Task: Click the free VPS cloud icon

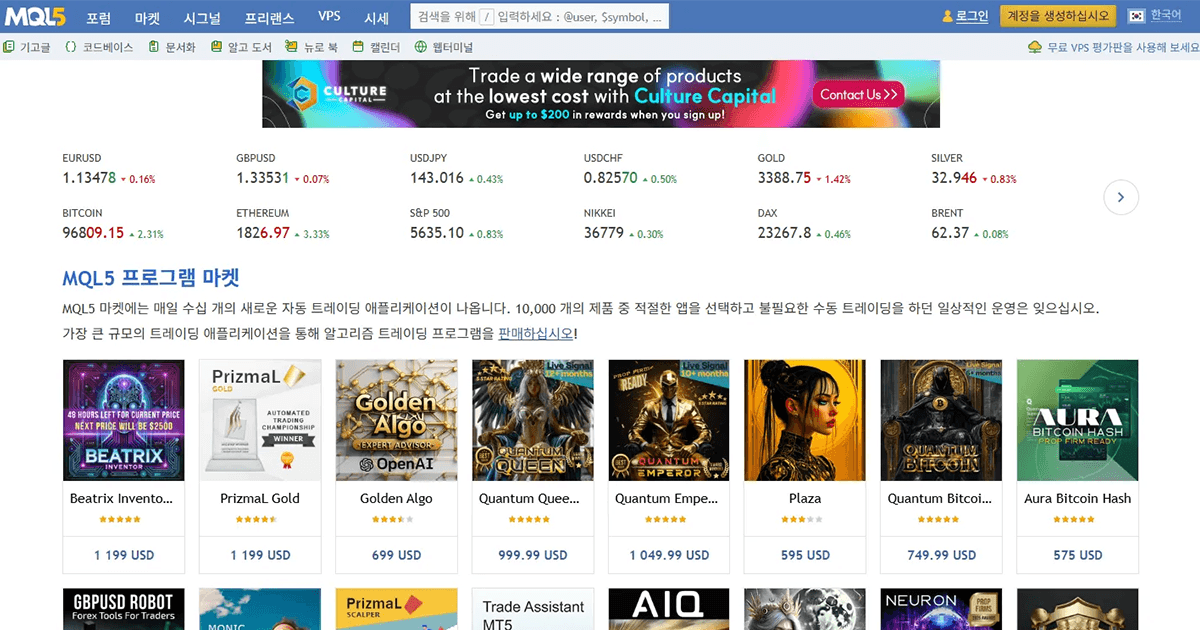Action: point(1035,47)
